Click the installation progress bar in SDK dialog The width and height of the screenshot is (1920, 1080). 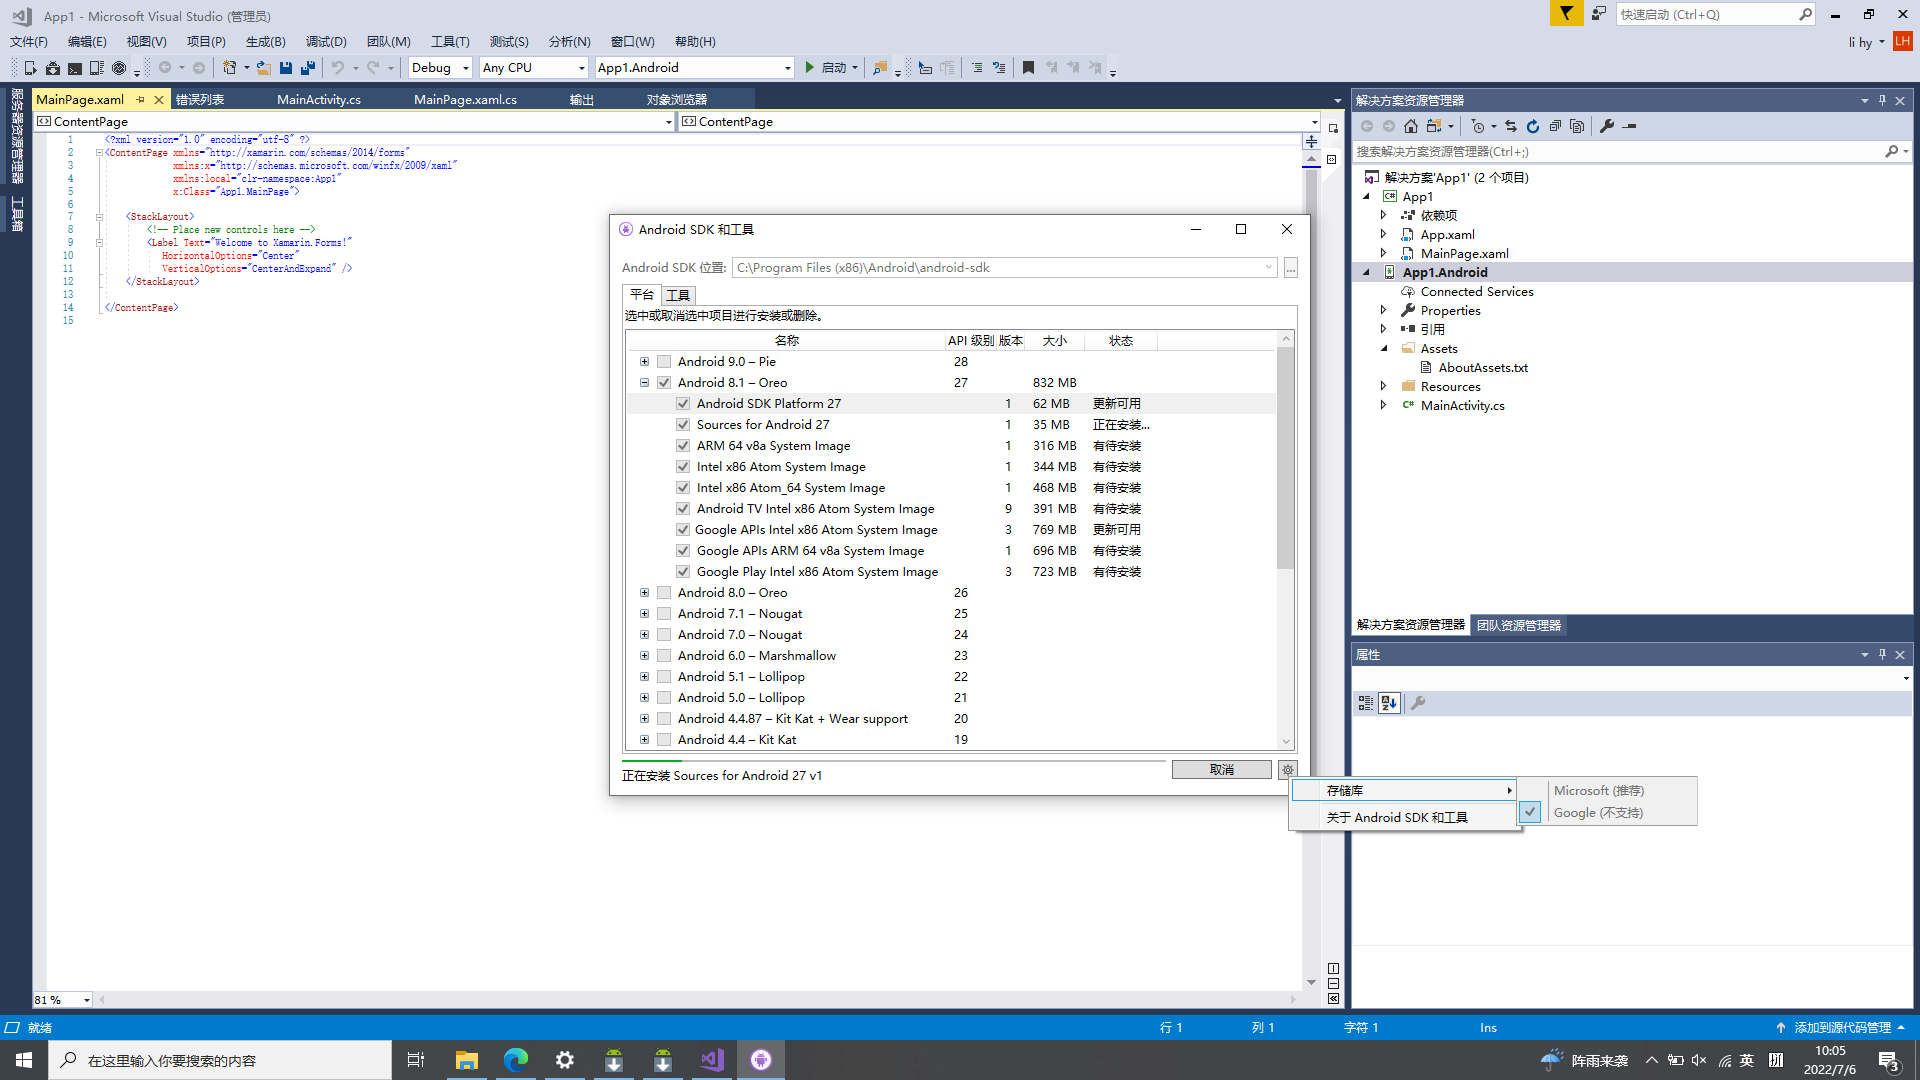point(893,762)
